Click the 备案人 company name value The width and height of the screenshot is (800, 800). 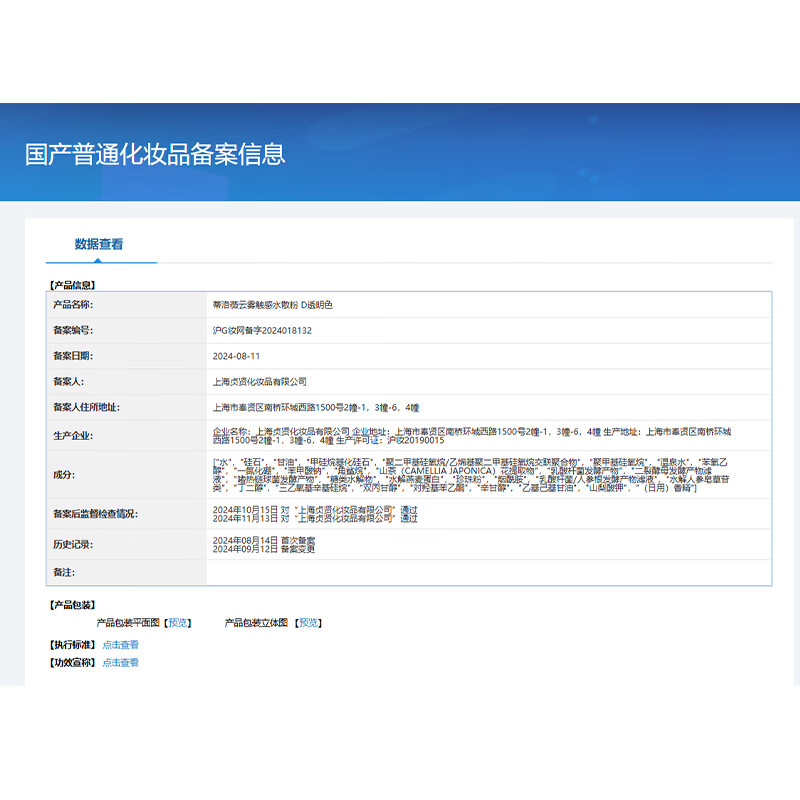point(260,381)
